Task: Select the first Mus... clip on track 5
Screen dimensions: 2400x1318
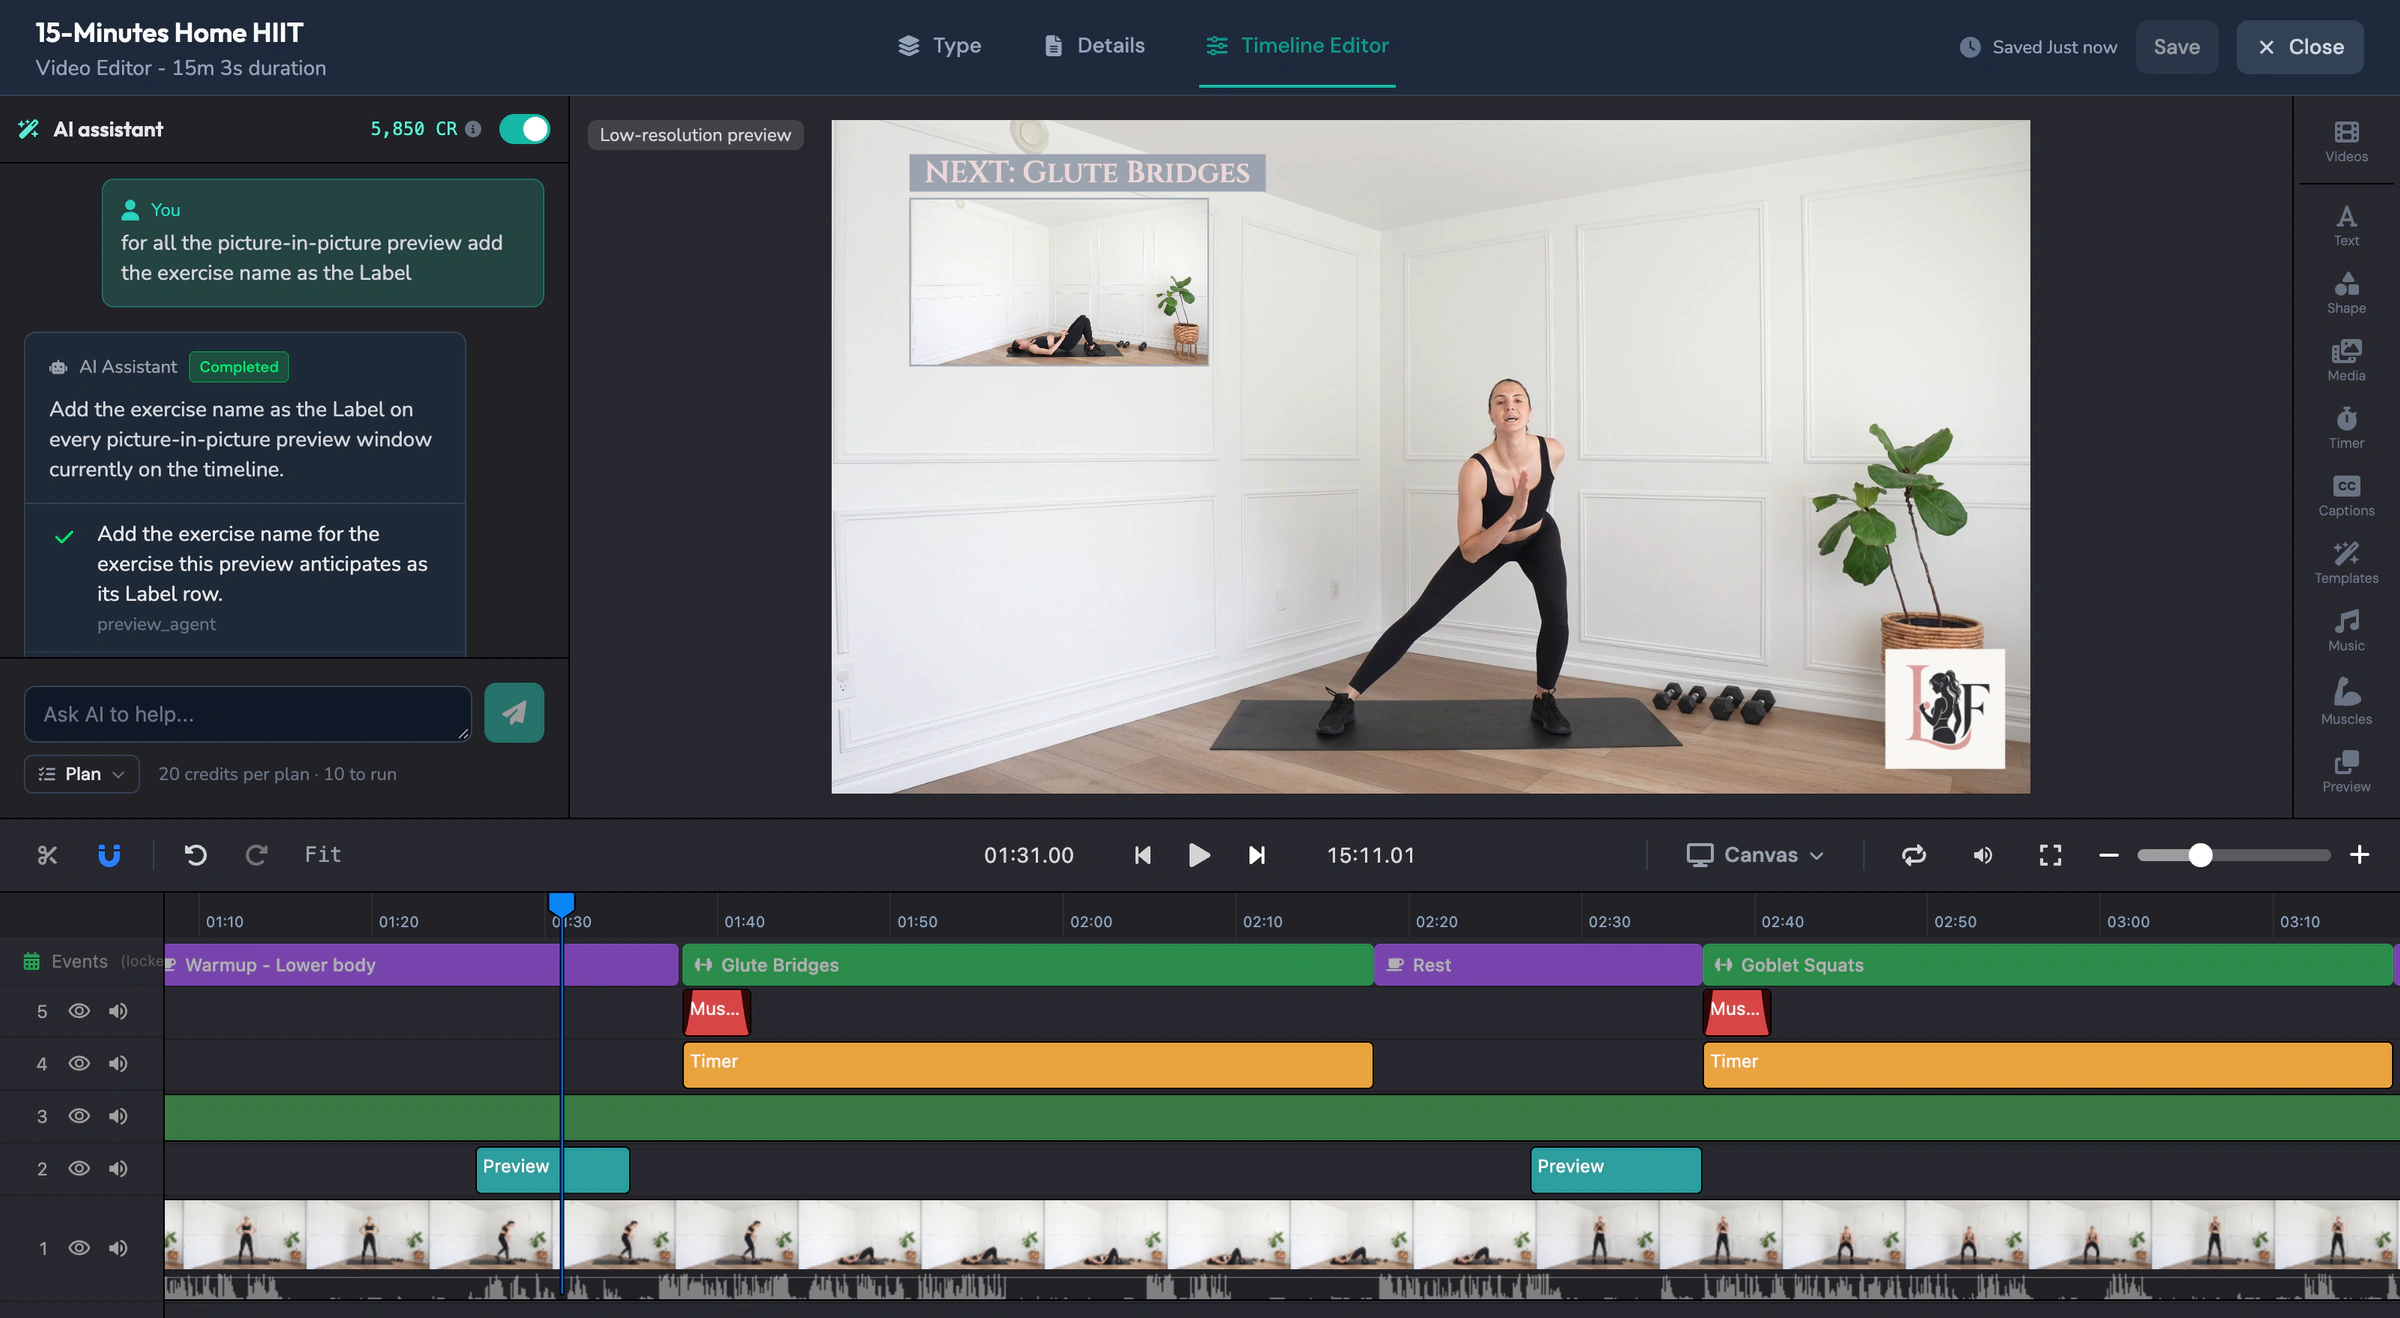Action: (x=716, y=1012)
